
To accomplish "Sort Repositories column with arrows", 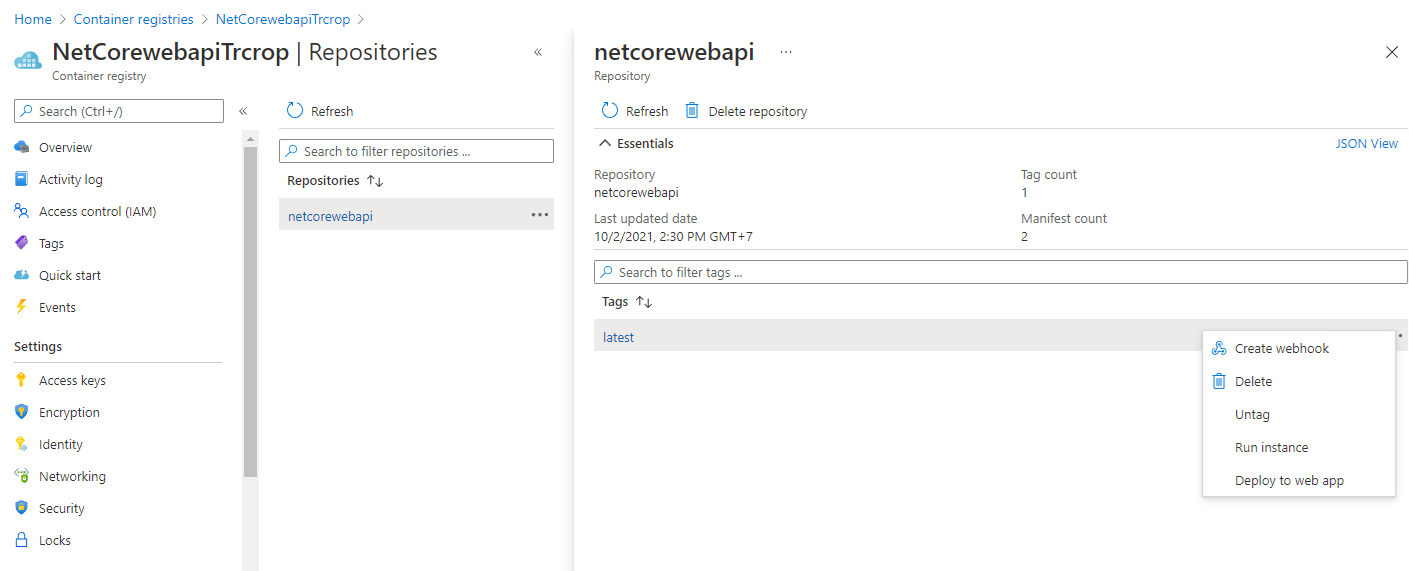I will click(x=376, y=181).
